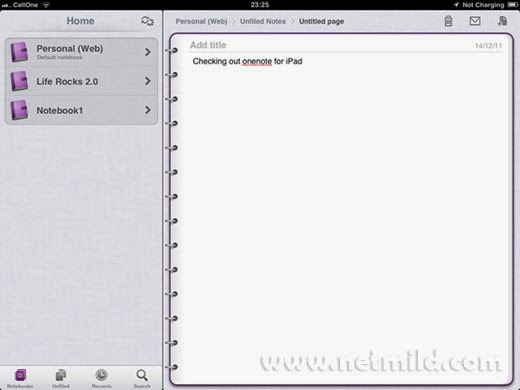Open the Search tab
The image size is (520, 390).
(142, 378)
